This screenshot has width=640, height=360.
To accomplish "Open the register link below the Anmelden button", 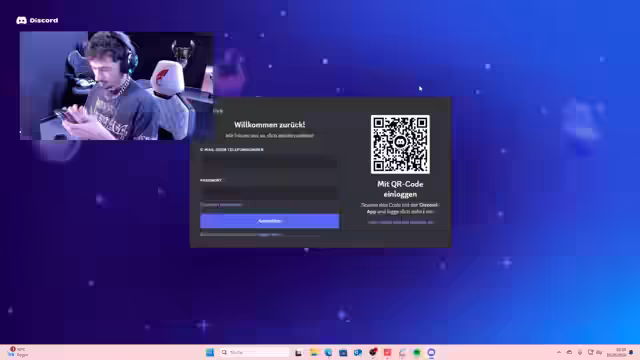I will coord(269,235).
